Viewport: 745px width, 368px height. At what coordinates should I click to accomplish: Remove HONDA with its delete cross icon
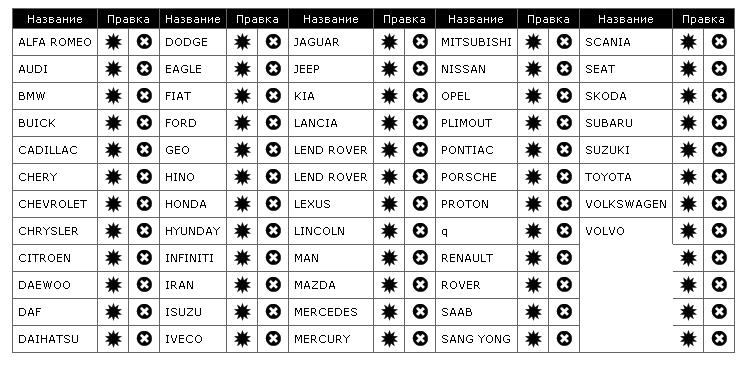click(273, 204)
